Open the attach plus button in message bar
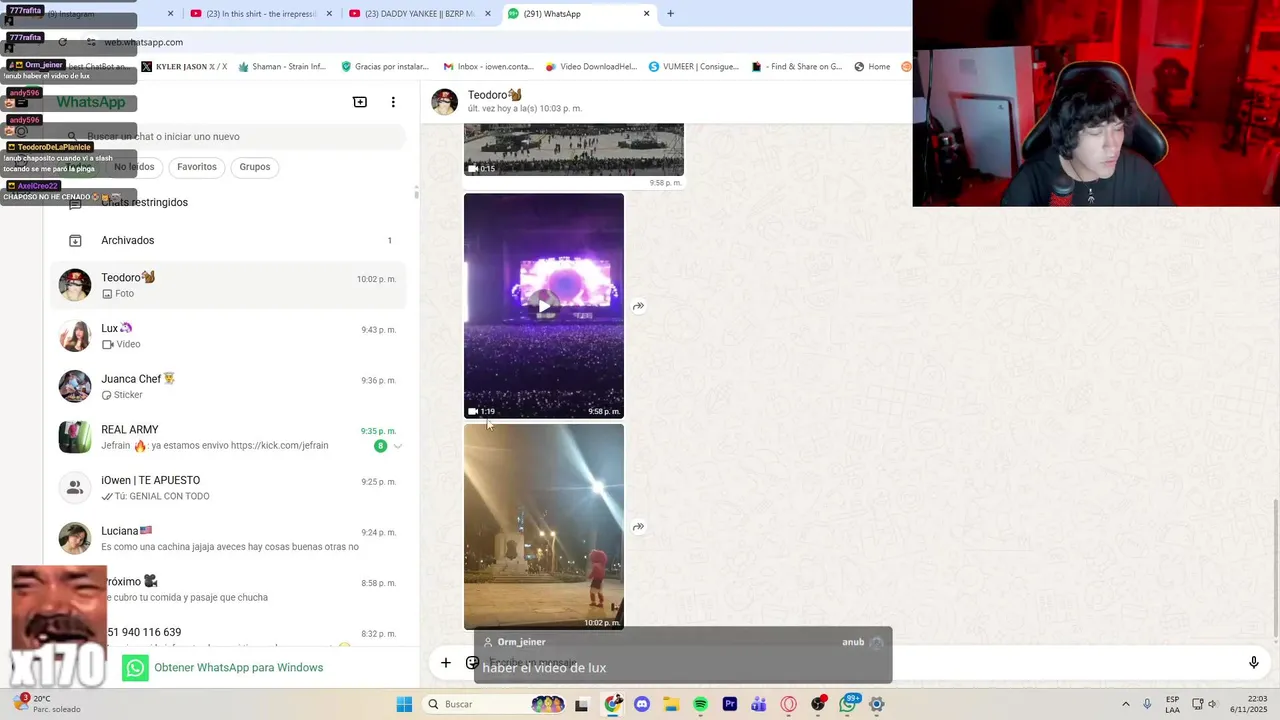The height and width of the screenshot is (720, 1280). tap(446, 662)
